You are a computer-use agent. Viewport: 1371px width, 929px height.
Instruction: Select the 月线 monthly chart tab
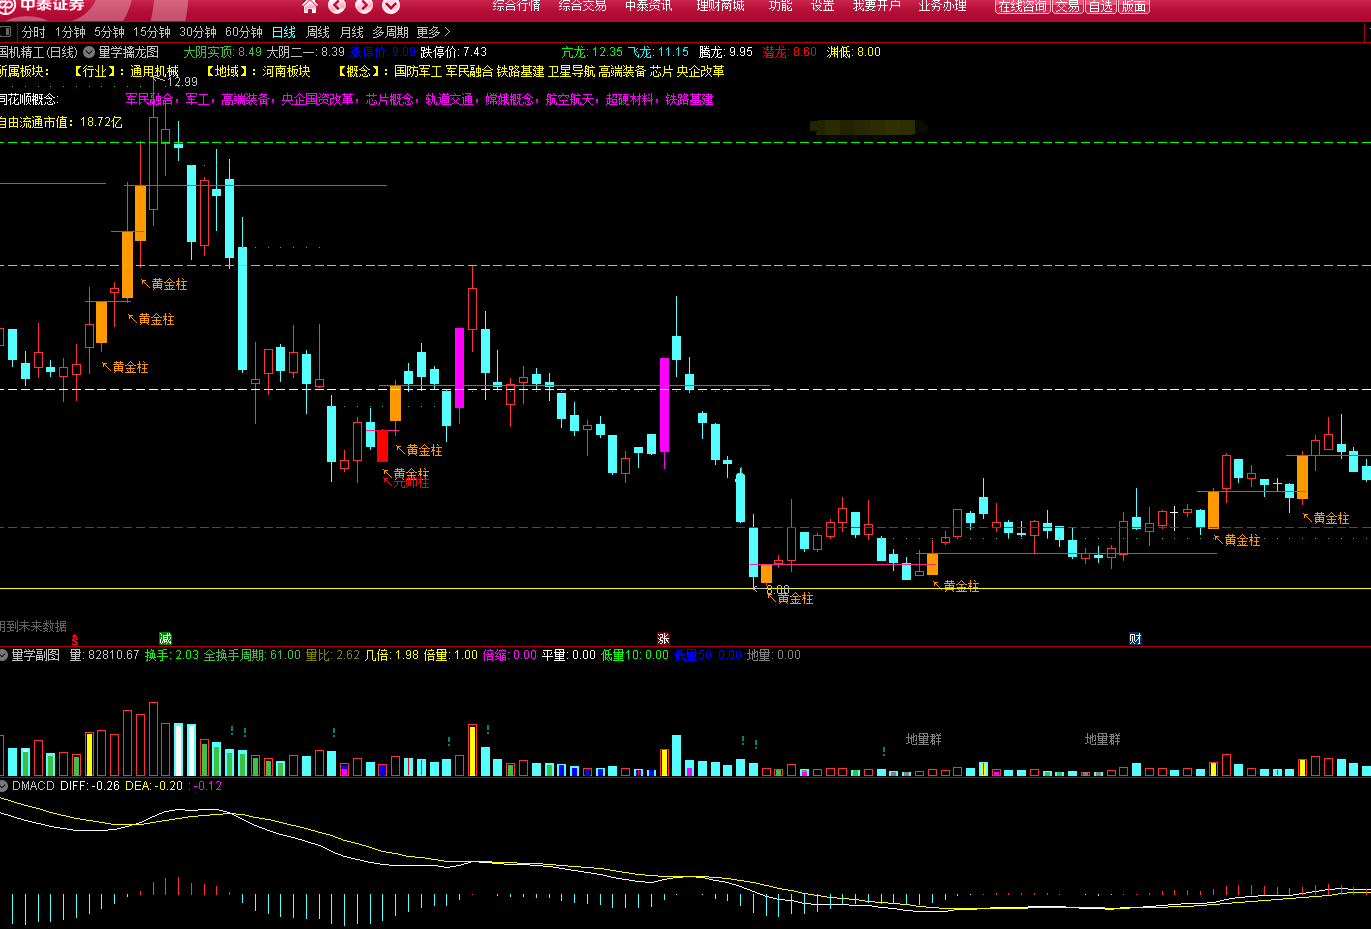352,32
